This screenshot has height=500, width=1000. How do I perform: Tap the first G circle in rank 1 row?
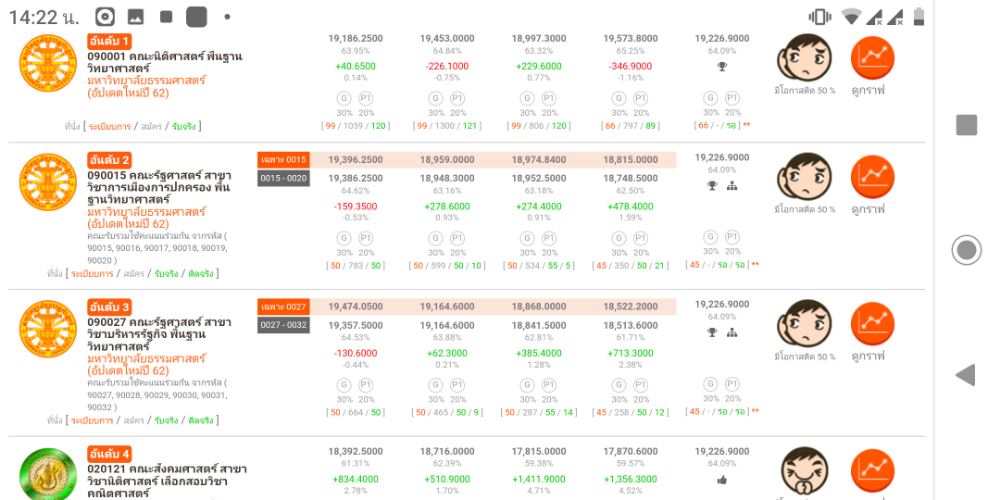pyautogui.click(x=344, y=98)
